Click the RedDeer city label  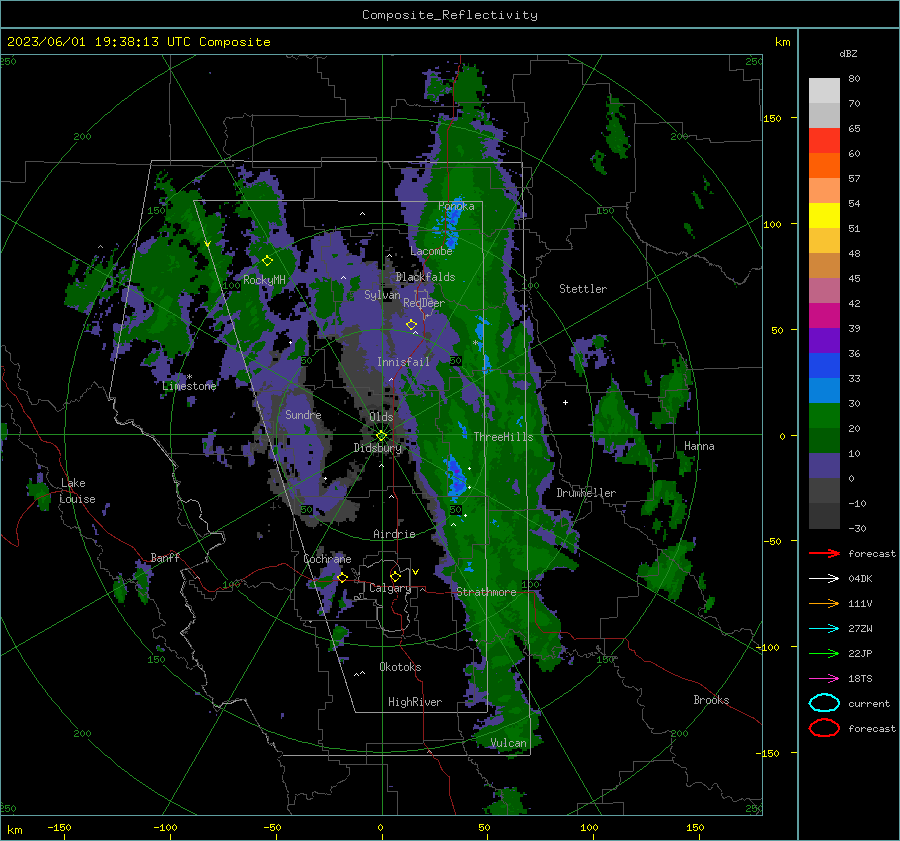point(424,303)
